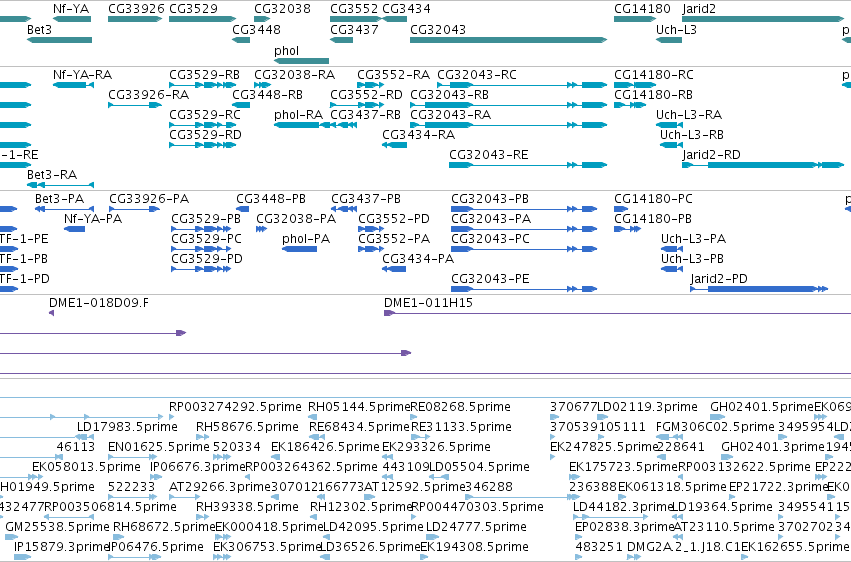Click protein CG3529-PB
This screenshot has width=851, height=562.
[x=206, y=219]
